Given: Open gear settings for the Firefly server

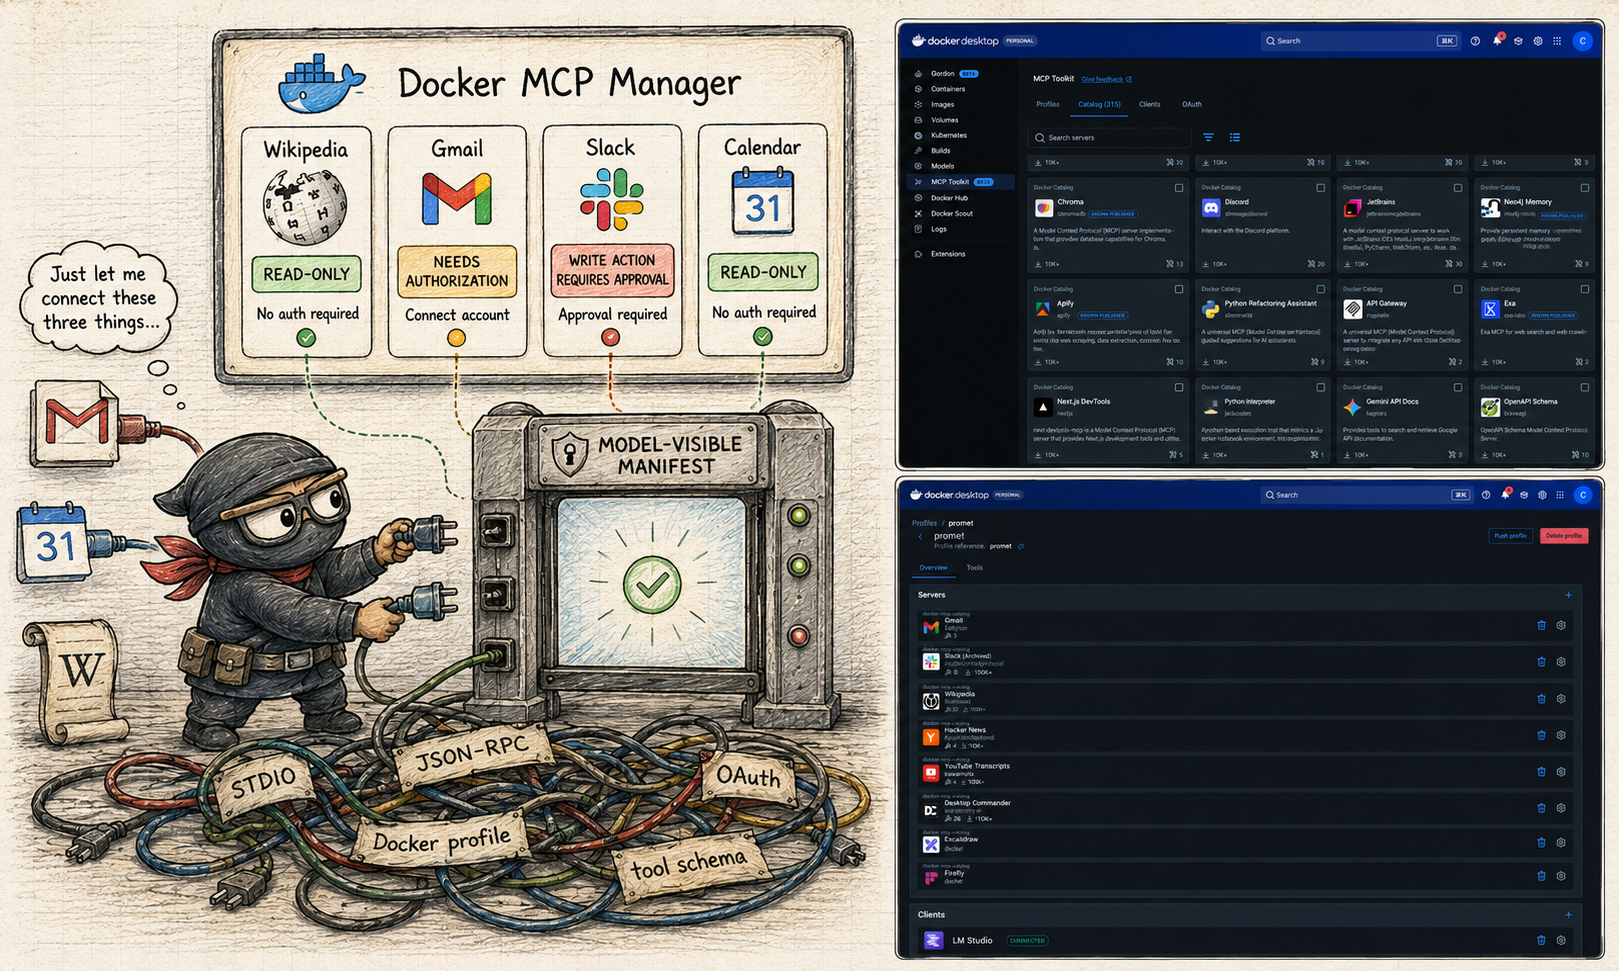Looking at the screenshot, I should coord(1561,876).
